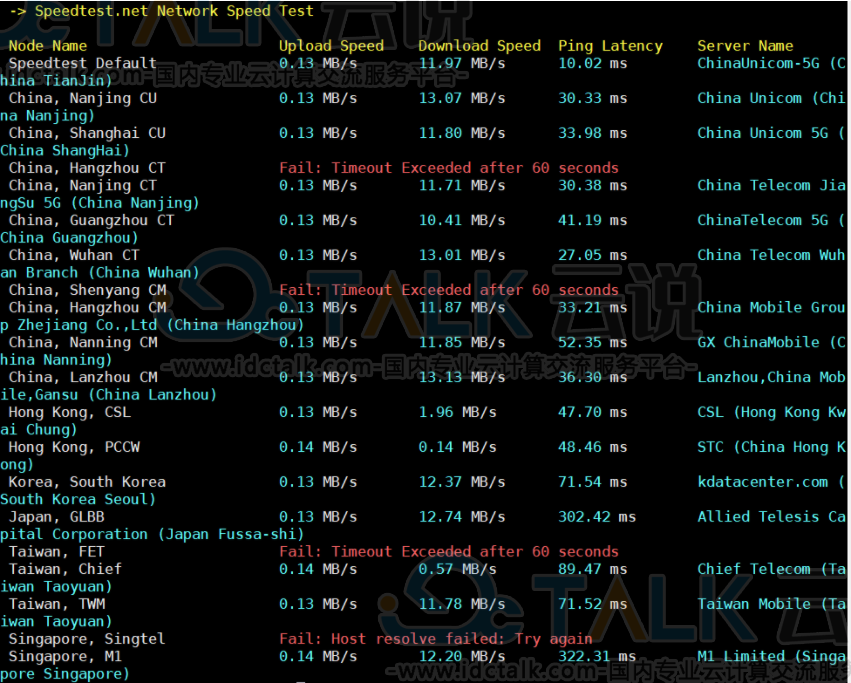Click the 11.71 MB/s download value
Viewport: 851px width, 683px height.
[462, 186]
